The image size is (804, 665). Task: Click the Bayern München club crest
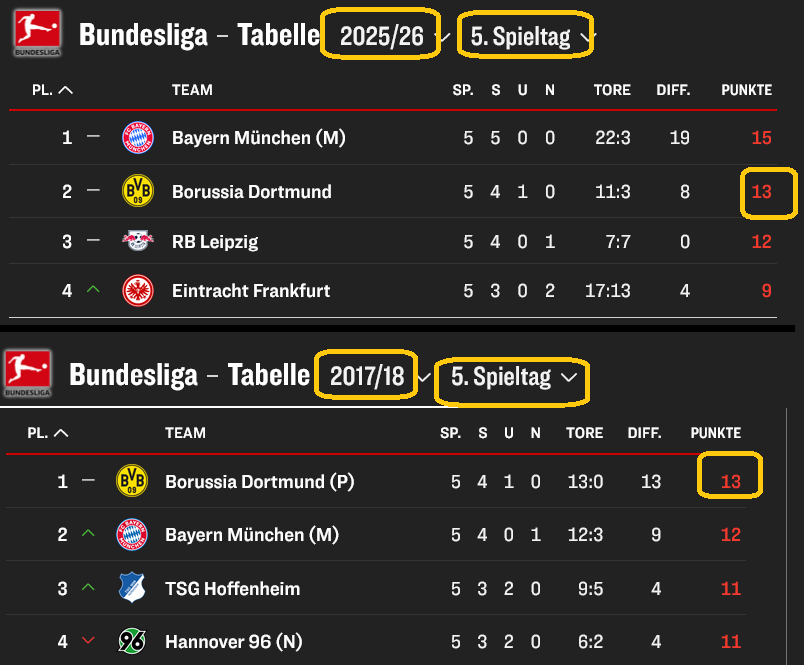138,138
